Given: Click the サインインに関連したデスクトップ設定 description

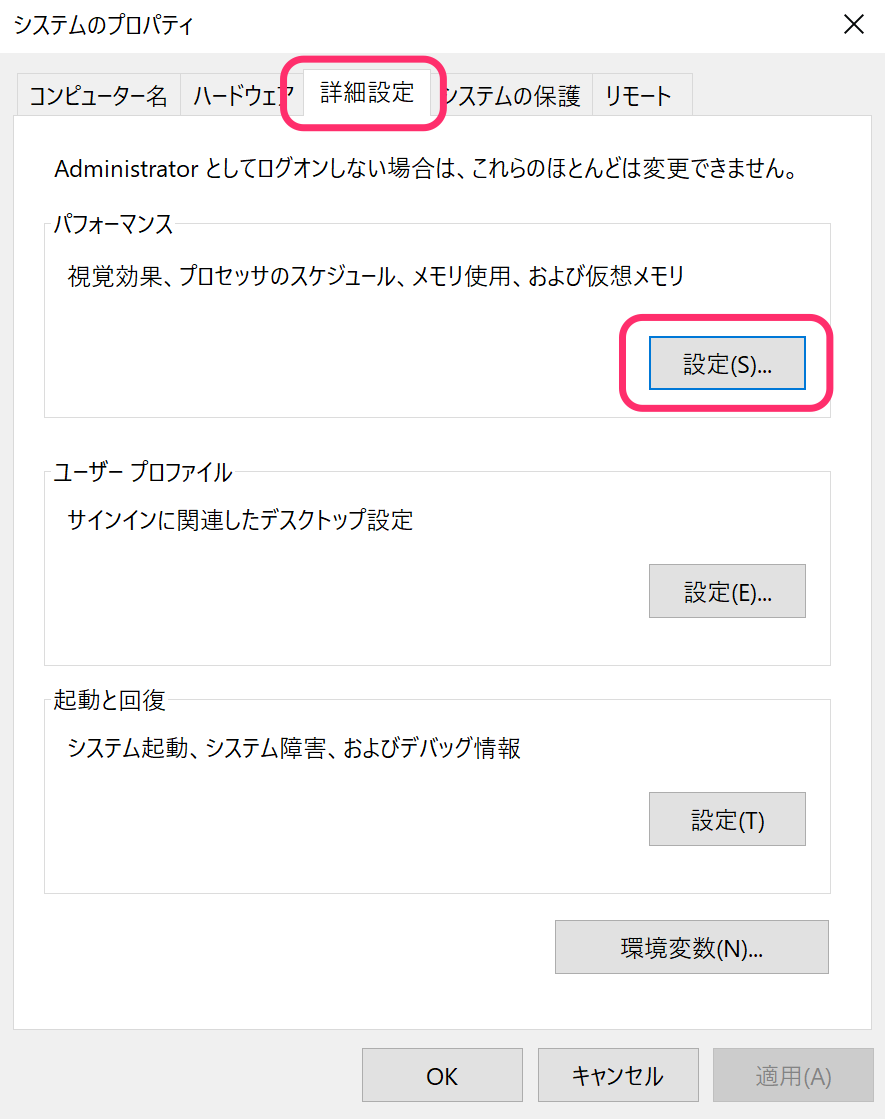Looking at the screenshot, I should [240, 520].
